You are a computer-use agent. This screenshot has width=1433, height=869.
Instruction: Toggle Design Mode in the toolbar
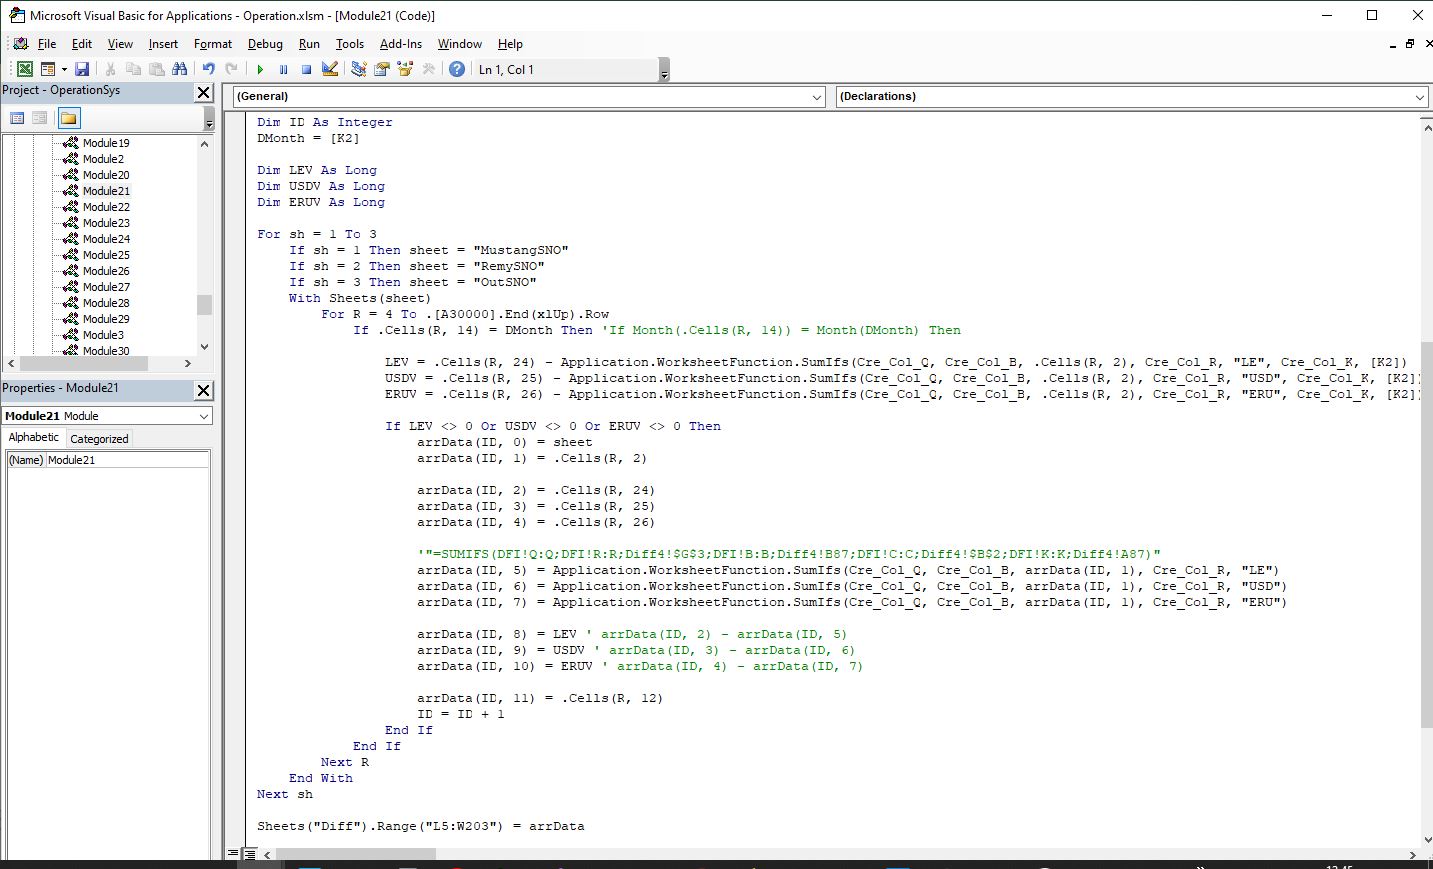[329, 69]
